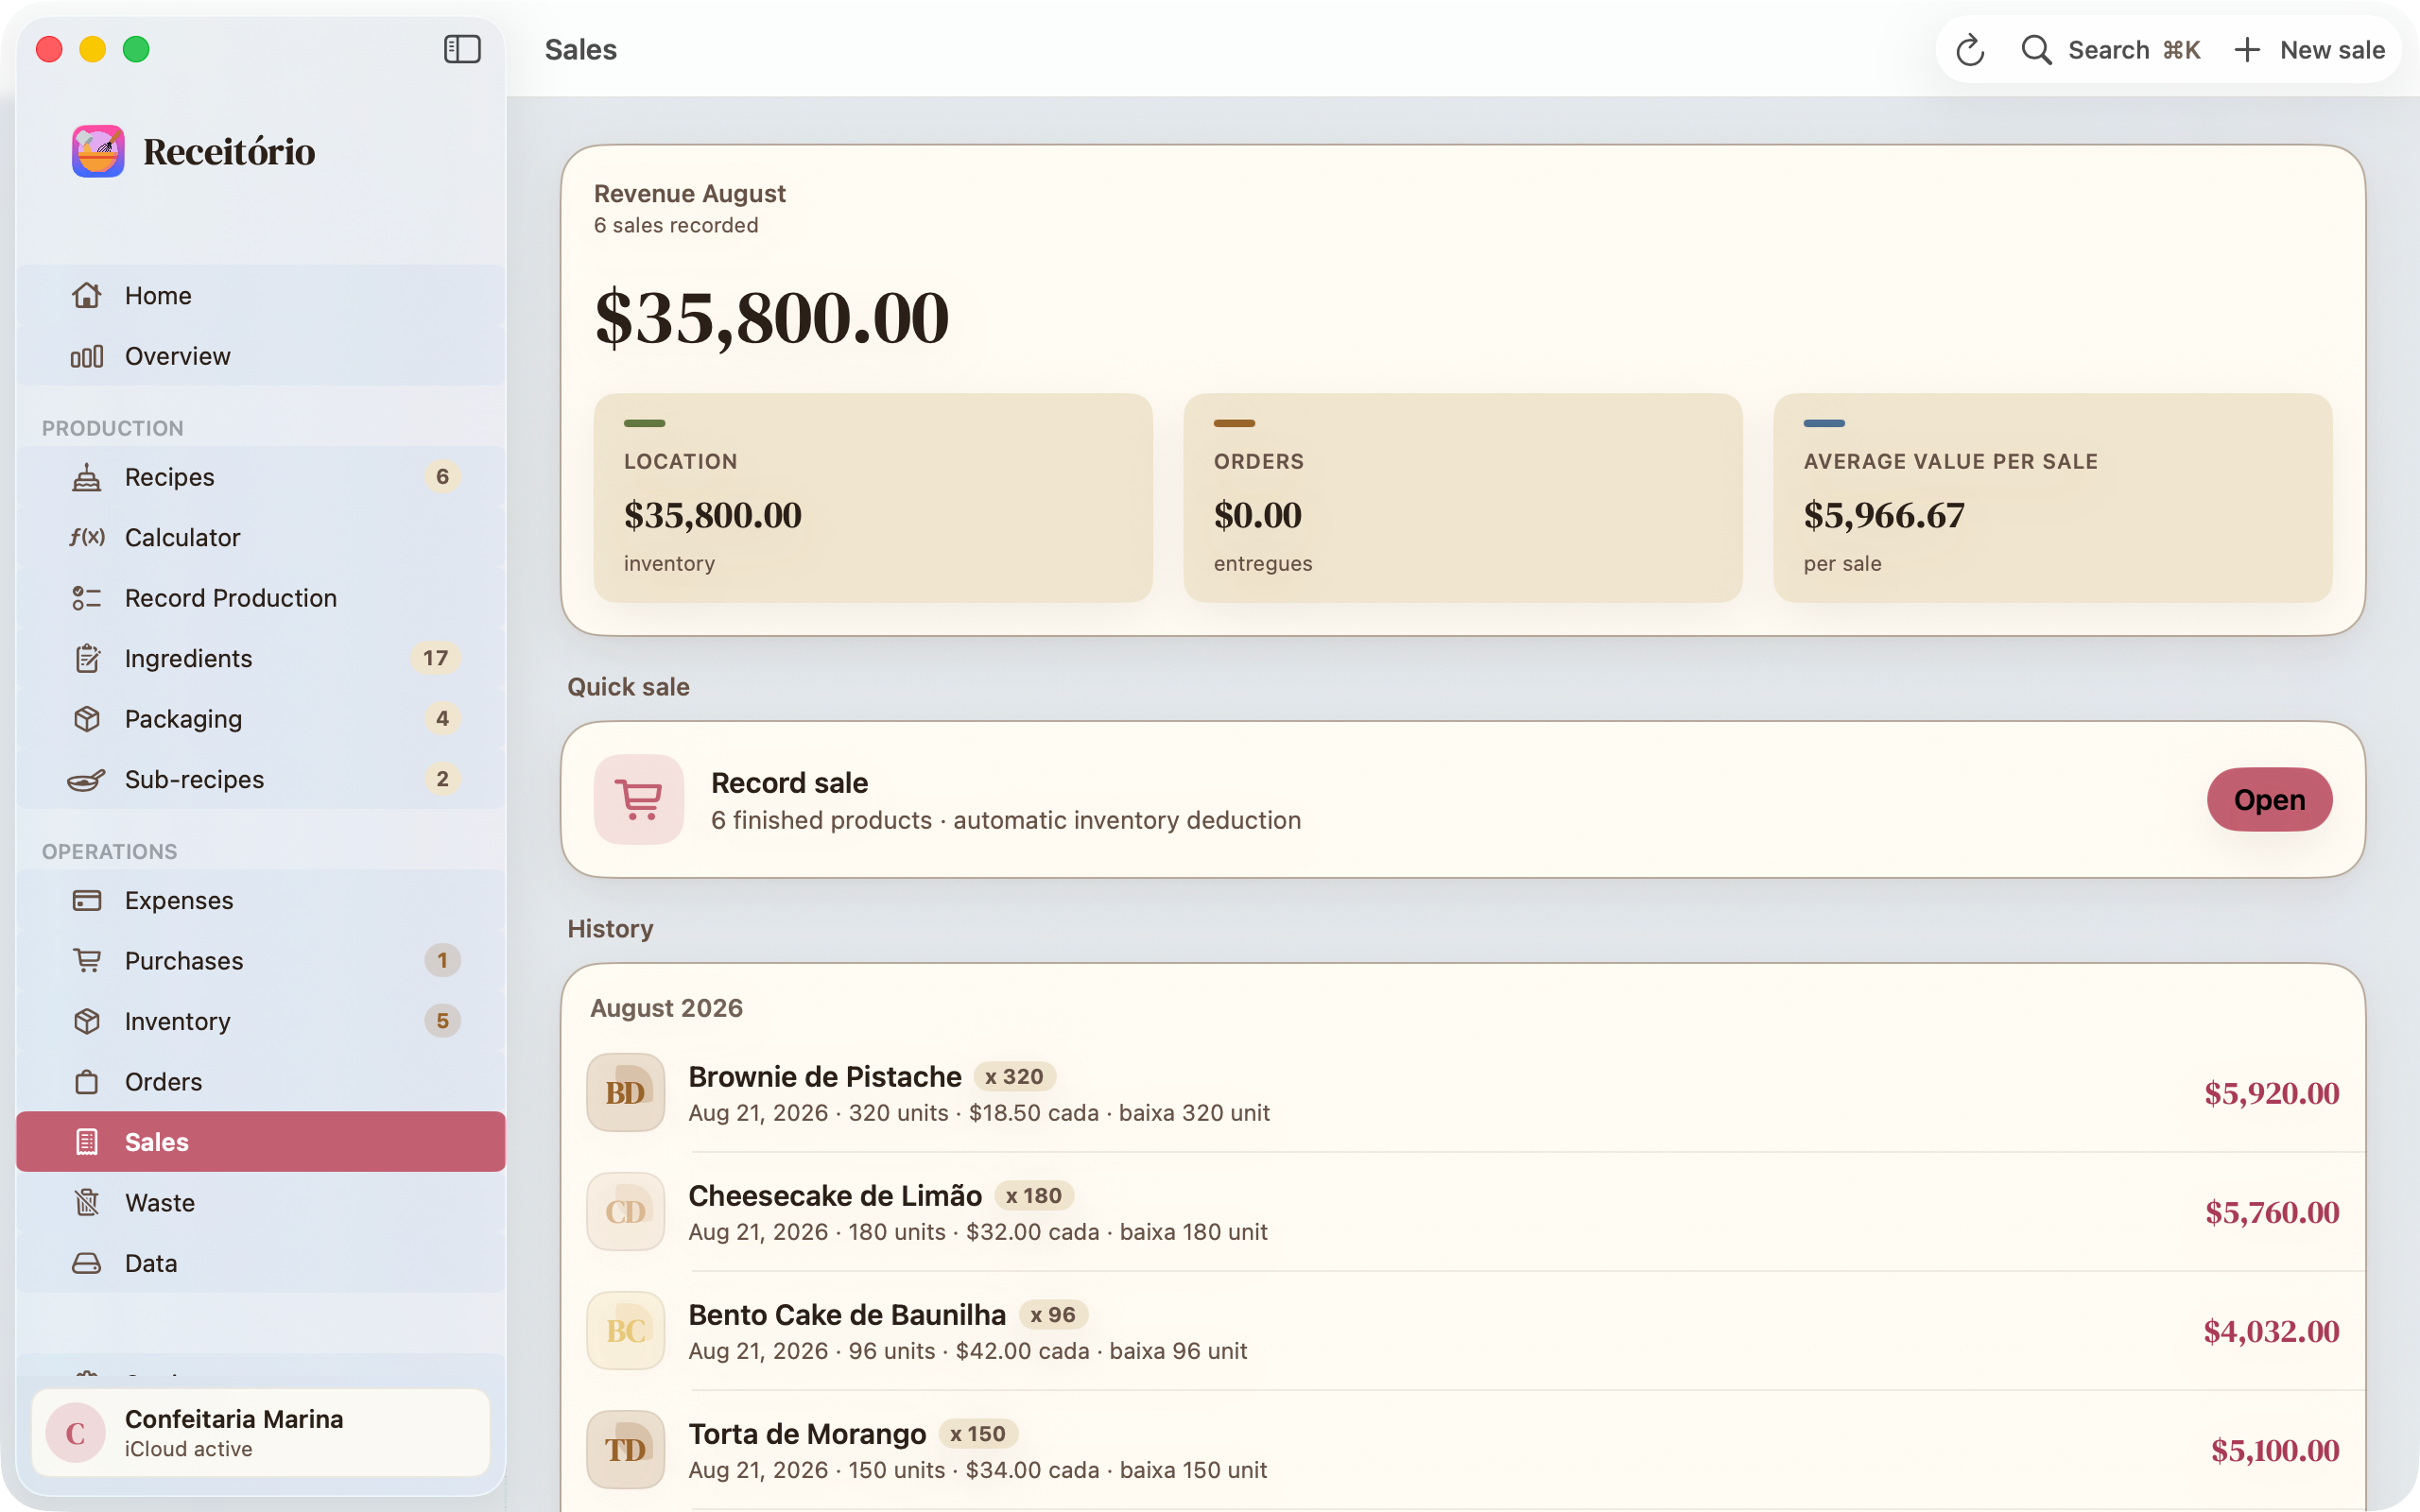Click the TD Torta de Morango thumbnail
This screenshot has width=2420, height=1512.
(x=626, y=1449)
